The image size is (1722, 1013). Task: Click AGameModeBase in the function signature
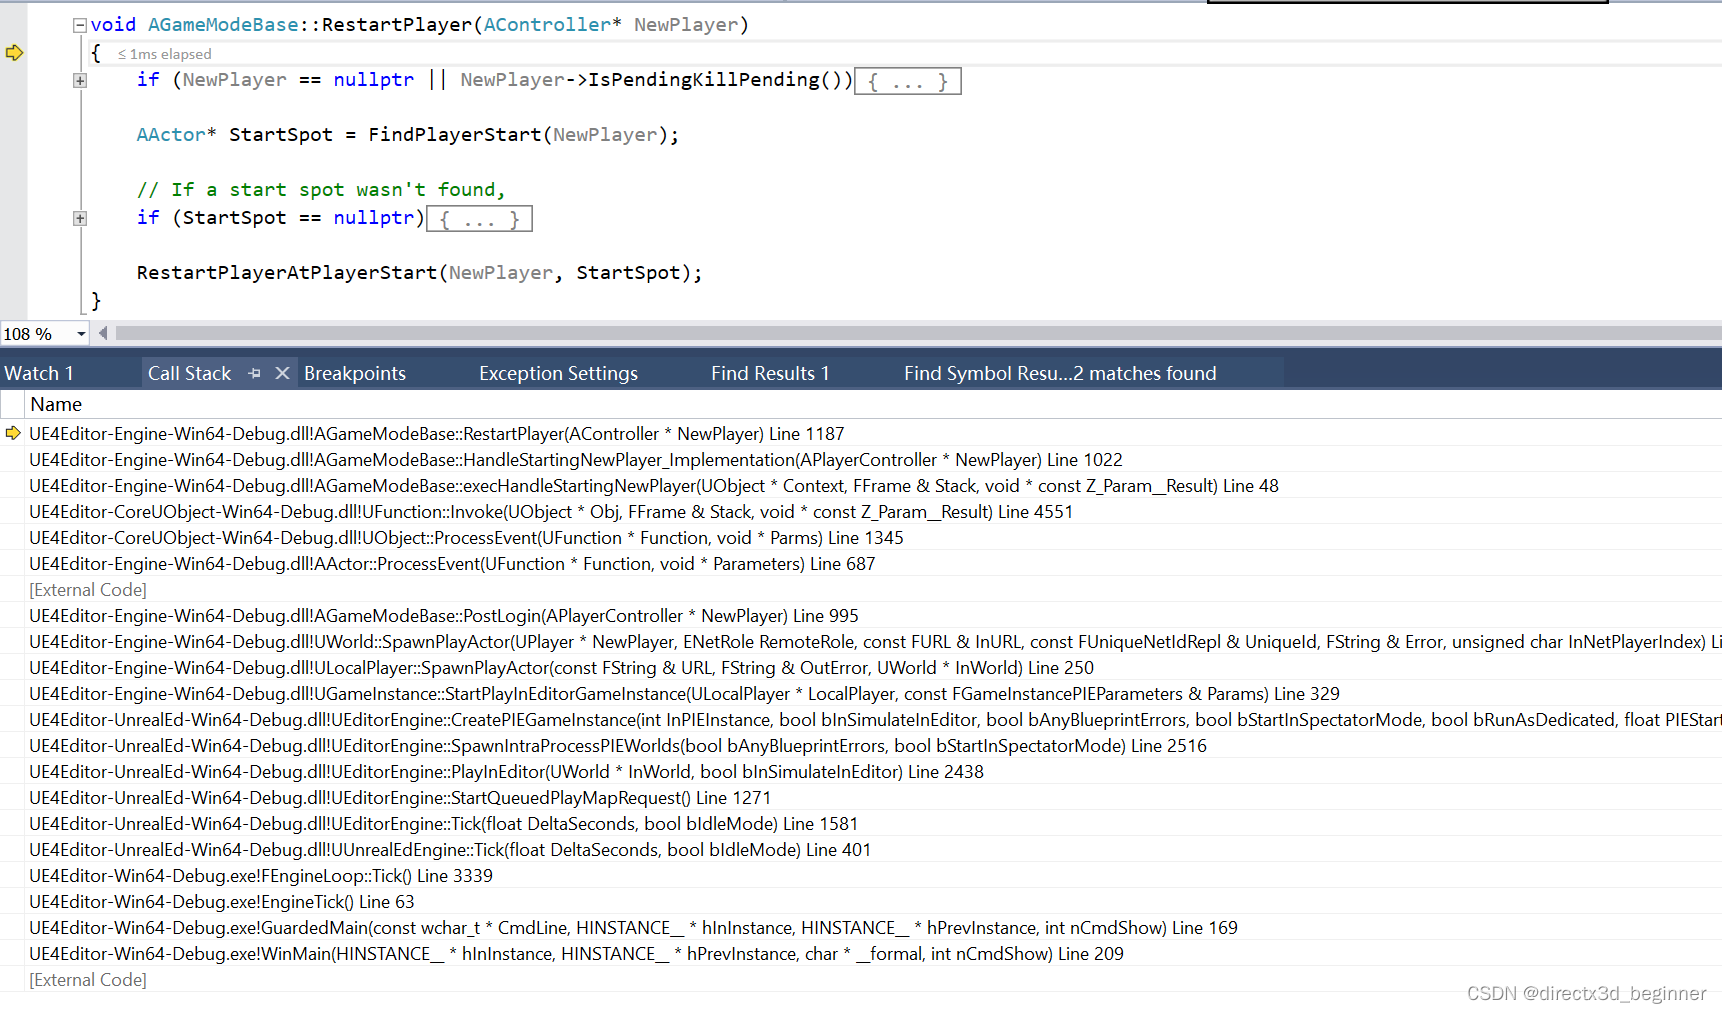pyautogui.click(x=223, y=24)
